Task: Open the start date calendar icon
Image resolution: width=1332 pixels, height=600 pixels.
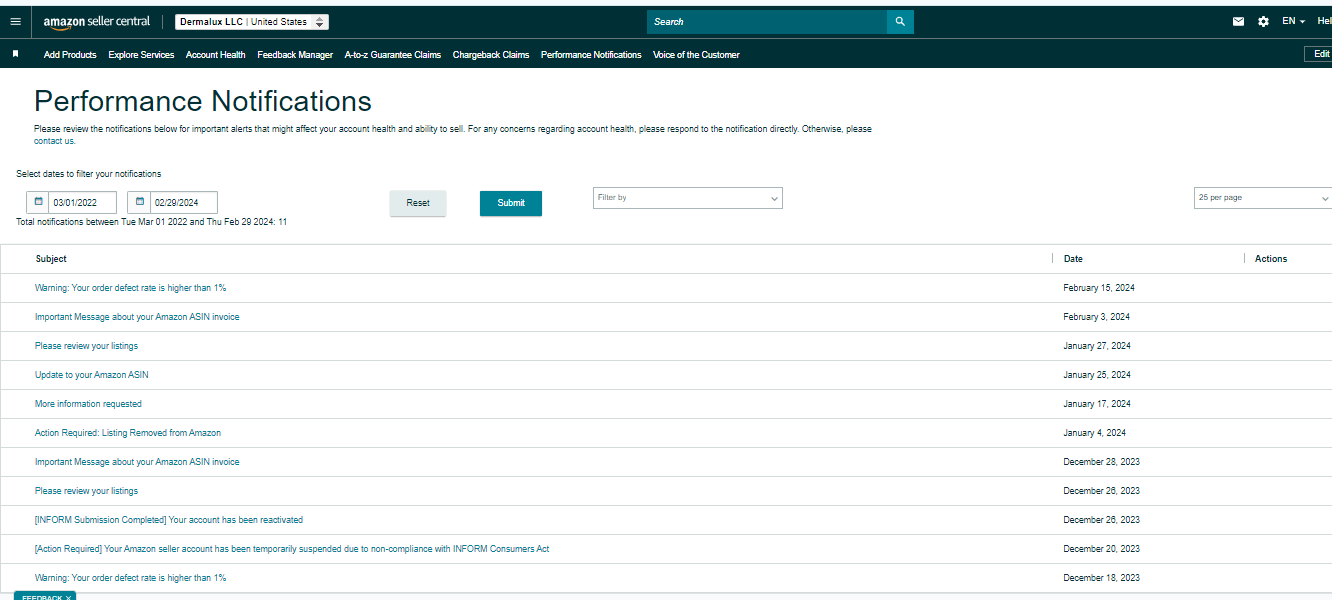Action: tap(38, 201)
